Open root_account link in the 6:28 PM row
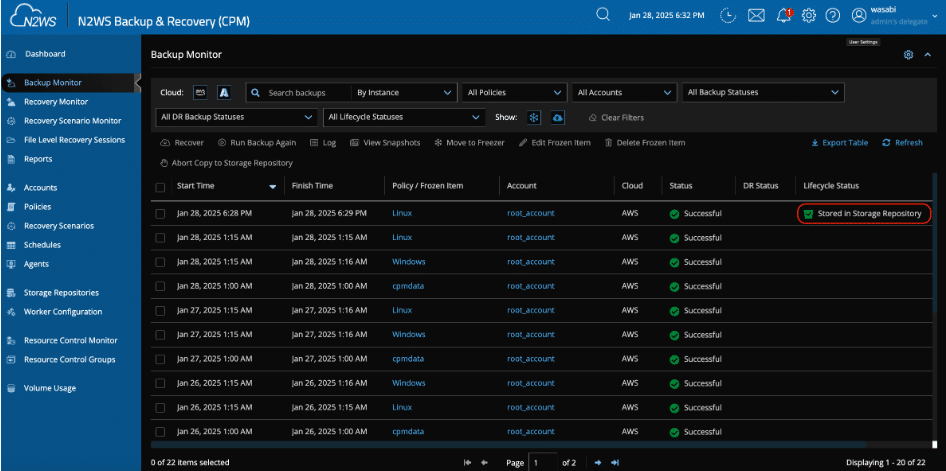Screen dimensions: 946x471 pos(530,213)
